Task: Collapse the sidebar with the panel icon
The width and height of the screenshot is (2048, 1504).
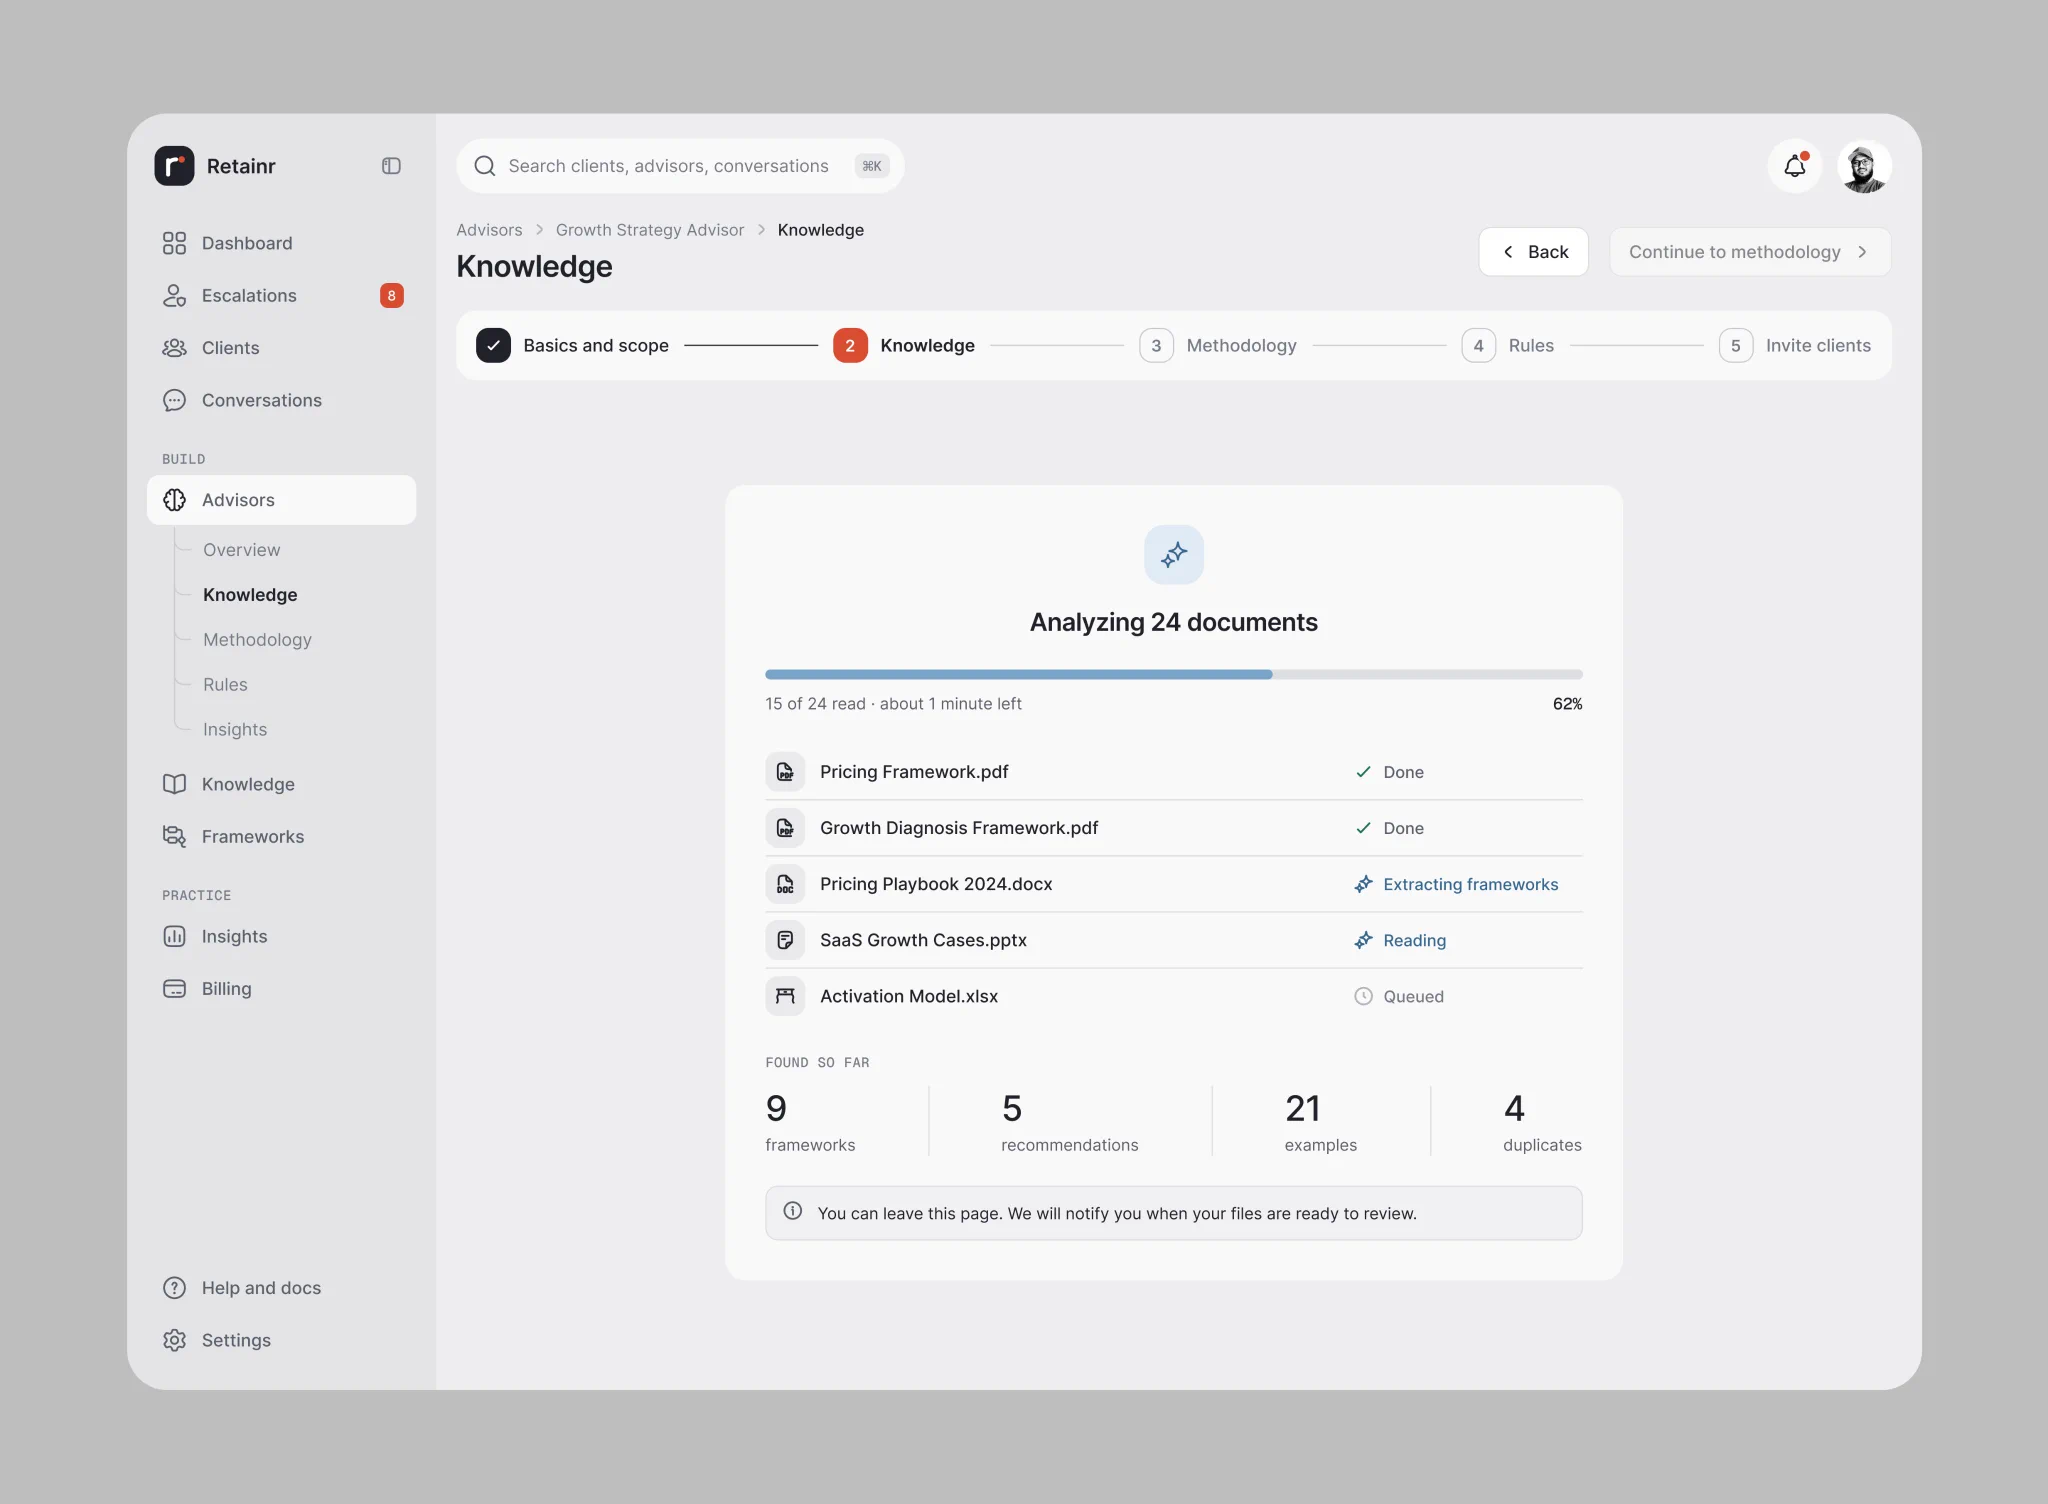Action: pyautogui.click(x=391, y=166)
